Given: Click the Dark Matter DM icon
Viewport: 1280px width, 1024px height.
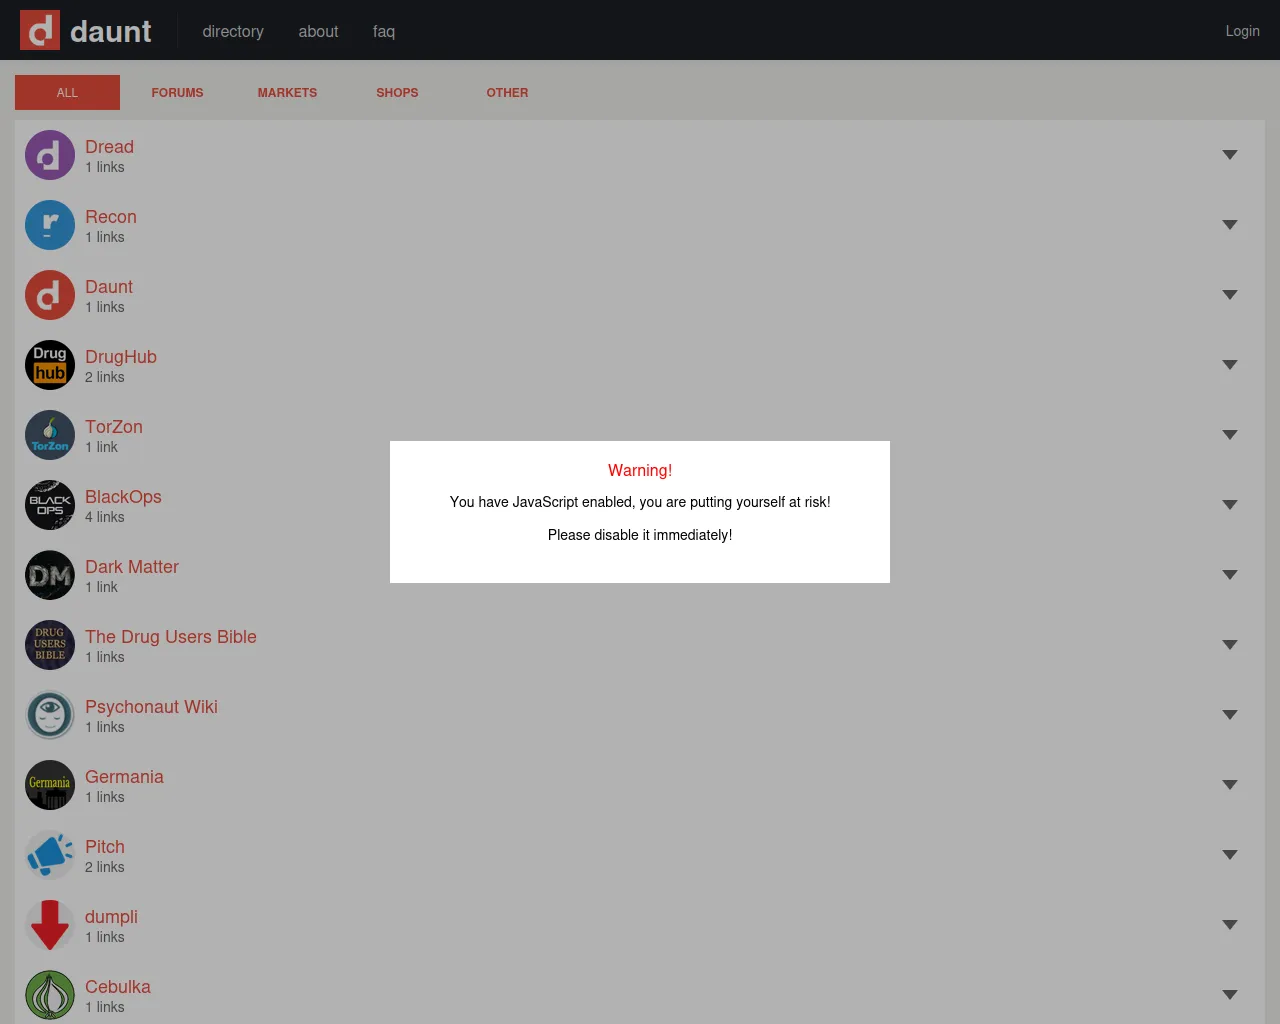Looking at the screenshot, I should (x=50, y=575).
